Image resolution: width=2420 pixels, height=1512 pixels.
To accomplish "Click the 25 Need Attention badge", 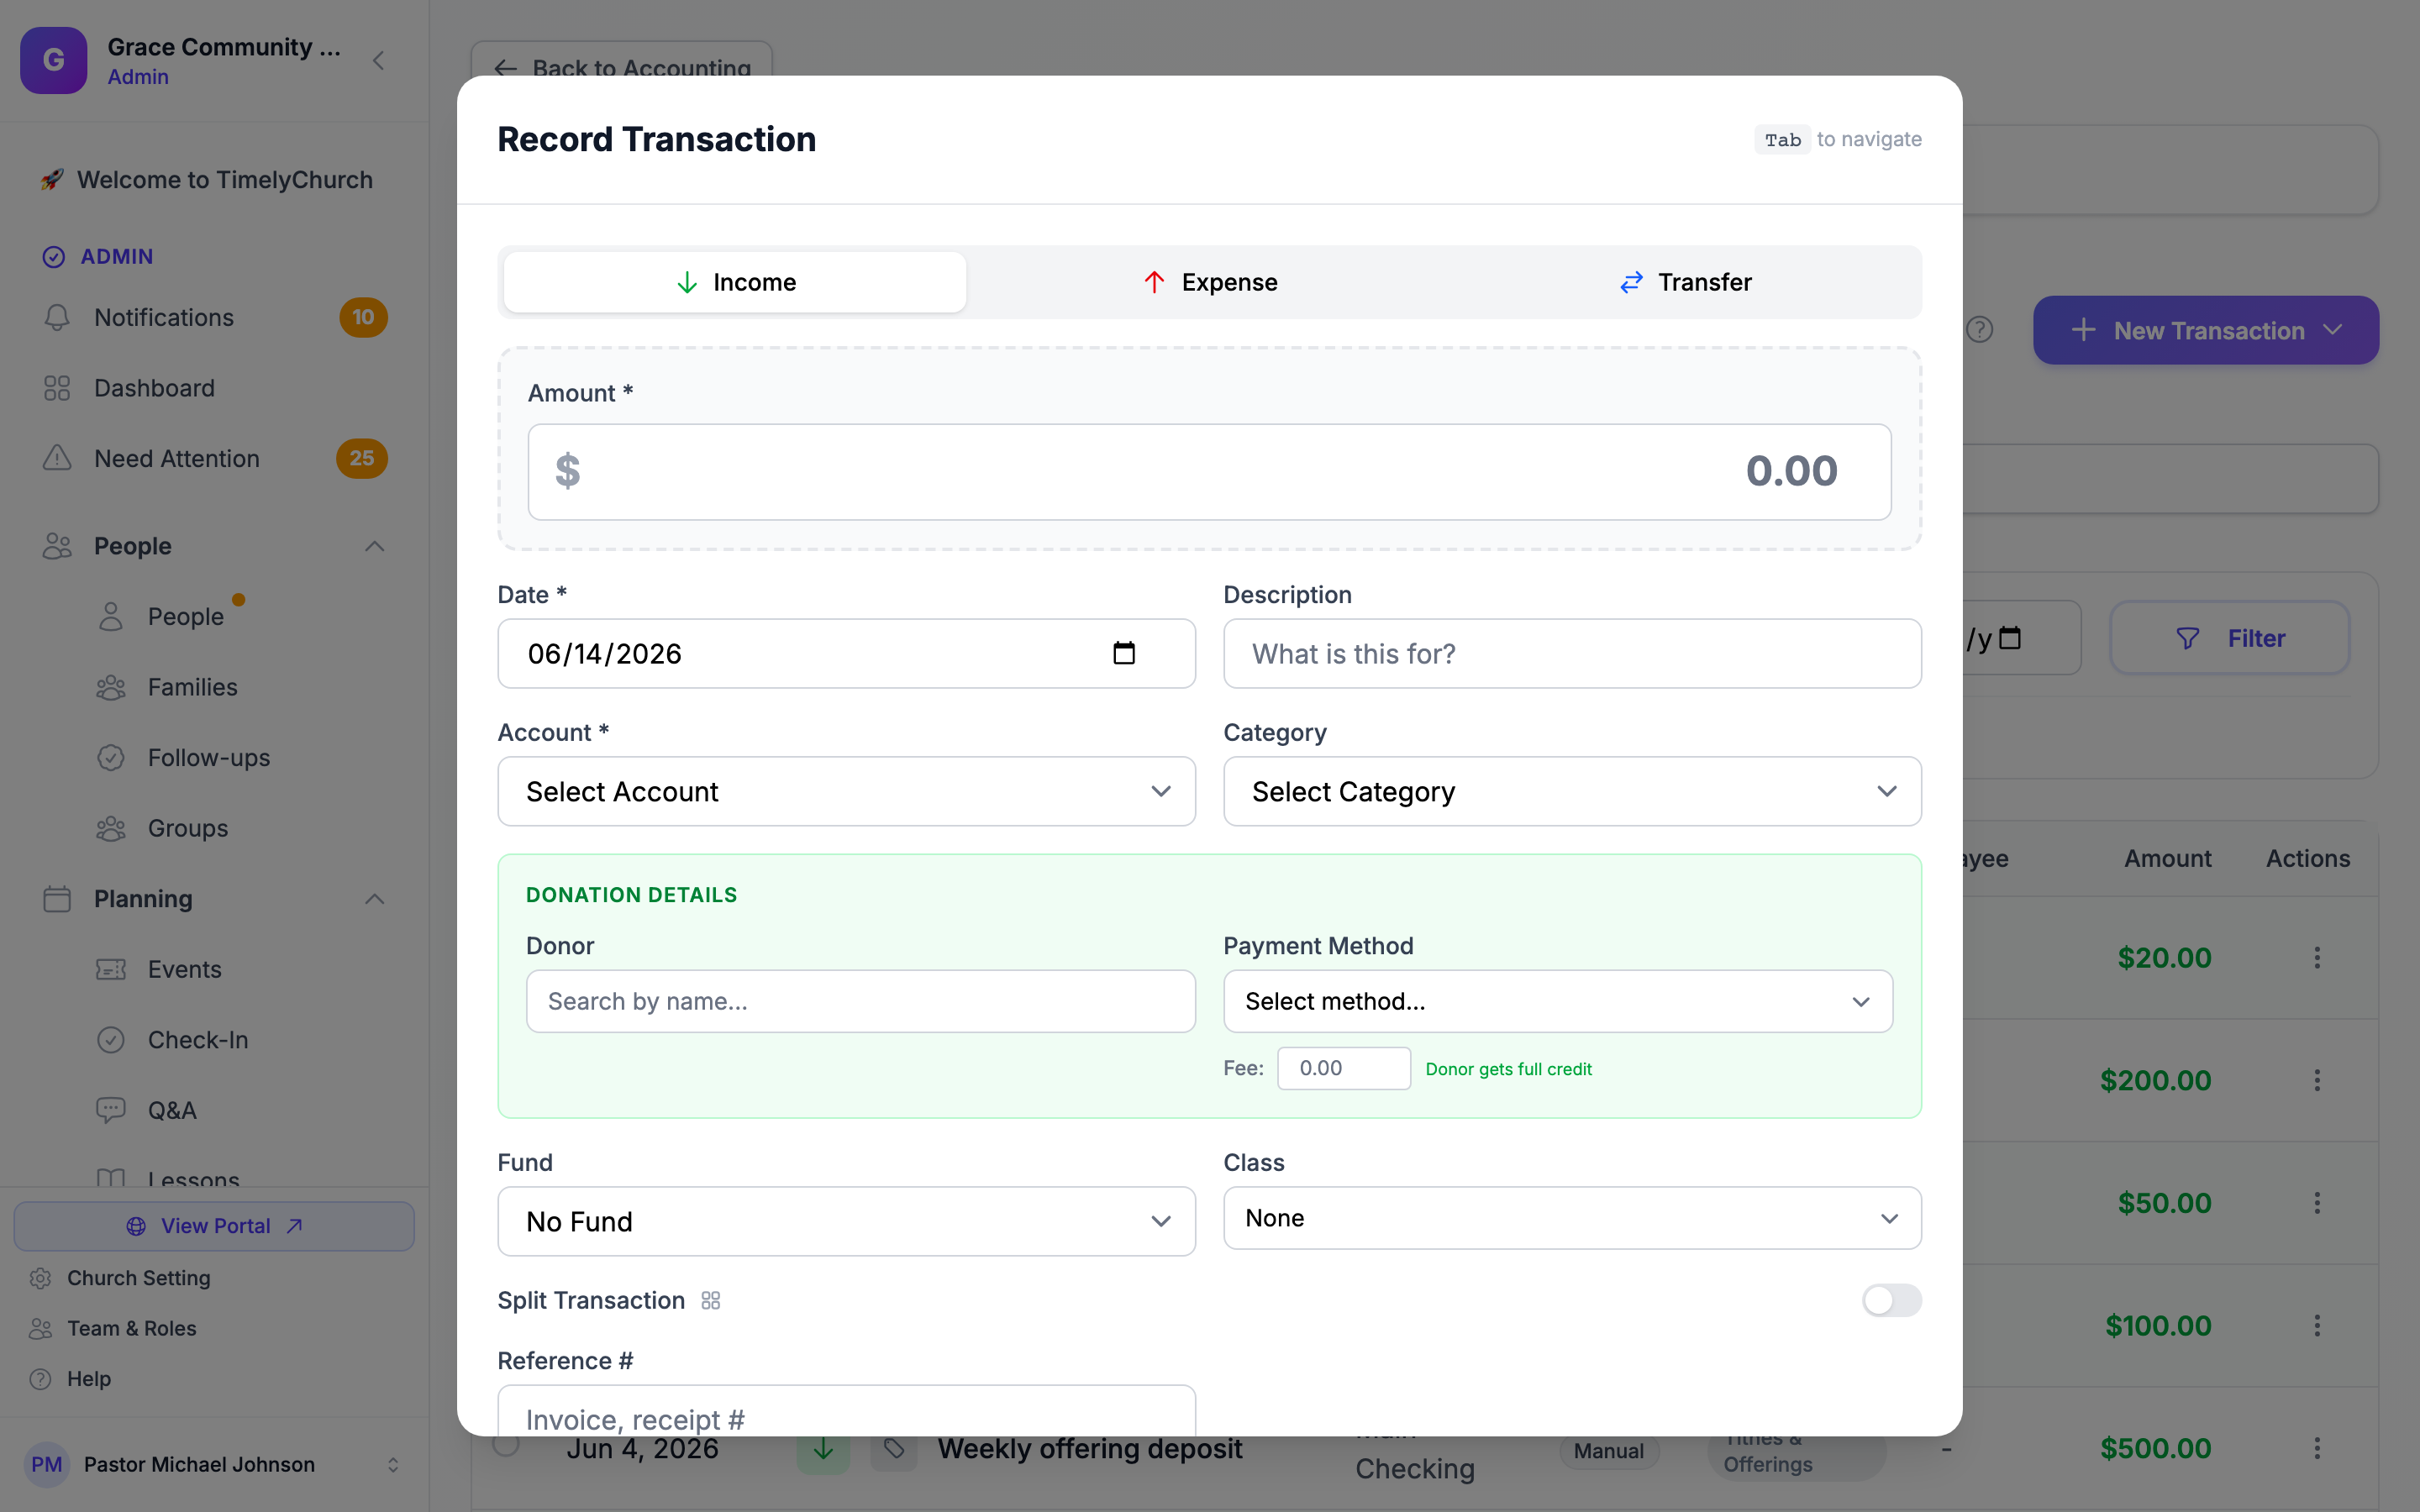I will tap(362, 458).
